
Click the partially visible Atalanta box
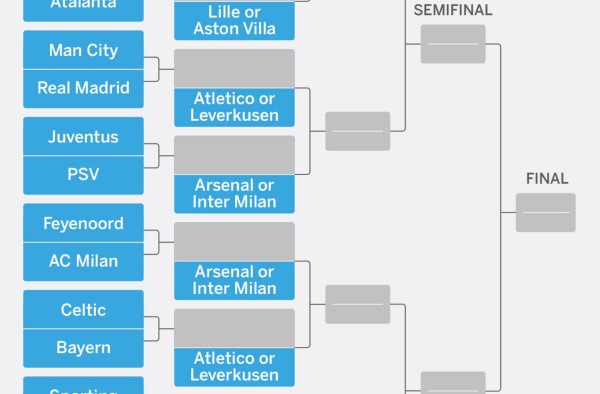pyautogui.click(x=83, y=10)
